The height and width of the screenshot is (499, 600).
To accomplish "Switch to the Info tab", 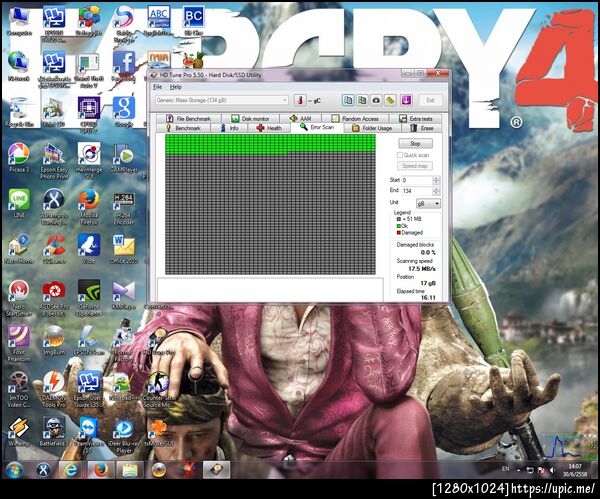I will pyautogui.click(x=230, y=128).
